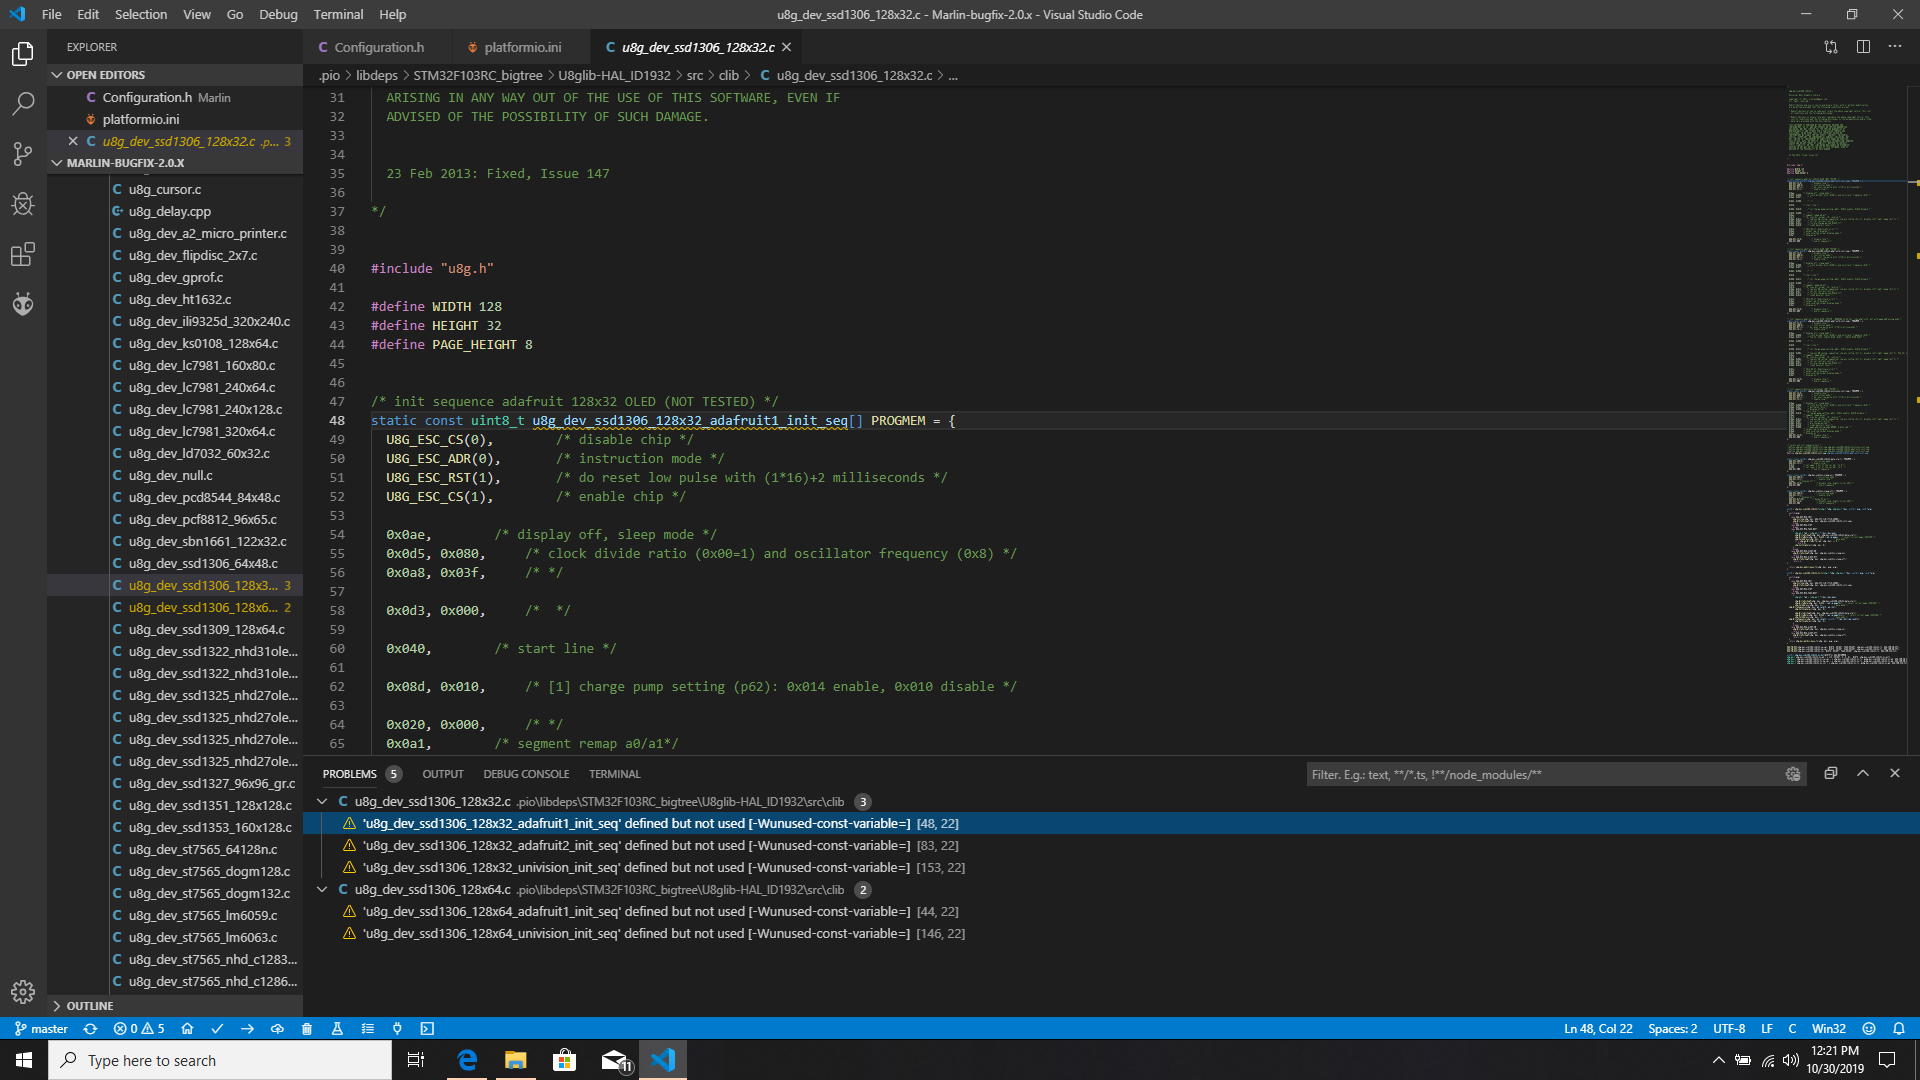Click PlatformIO Clean trash icon
Screen dimensions: 1920x1080
click(307, 1028)
